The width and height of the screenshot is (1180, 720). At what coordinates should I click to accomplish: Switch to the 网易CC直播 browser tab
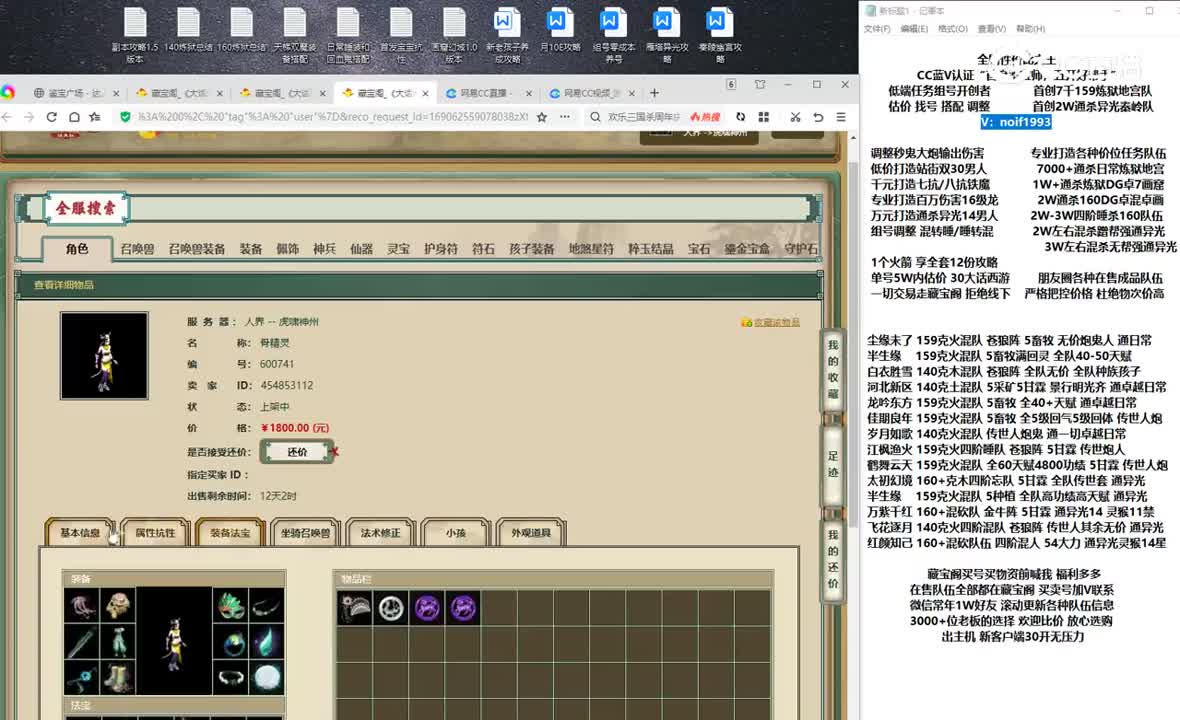[x=489, y=93]
